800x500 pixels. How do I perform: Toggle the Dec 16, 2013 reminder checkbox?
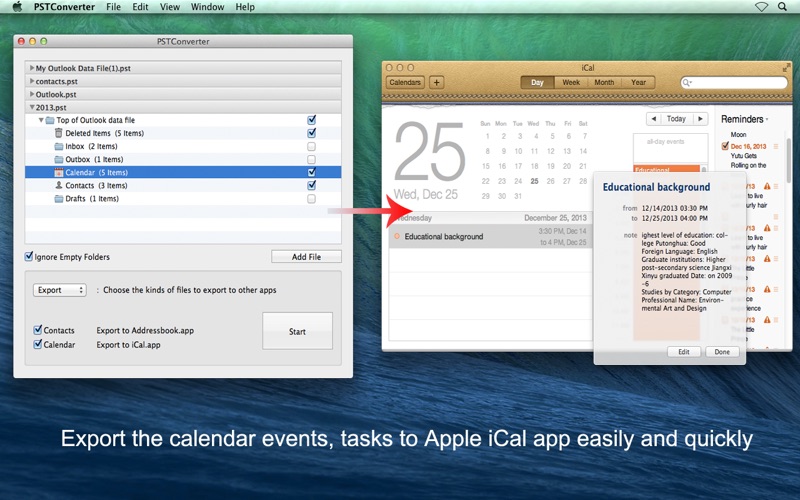pos(725,146)
